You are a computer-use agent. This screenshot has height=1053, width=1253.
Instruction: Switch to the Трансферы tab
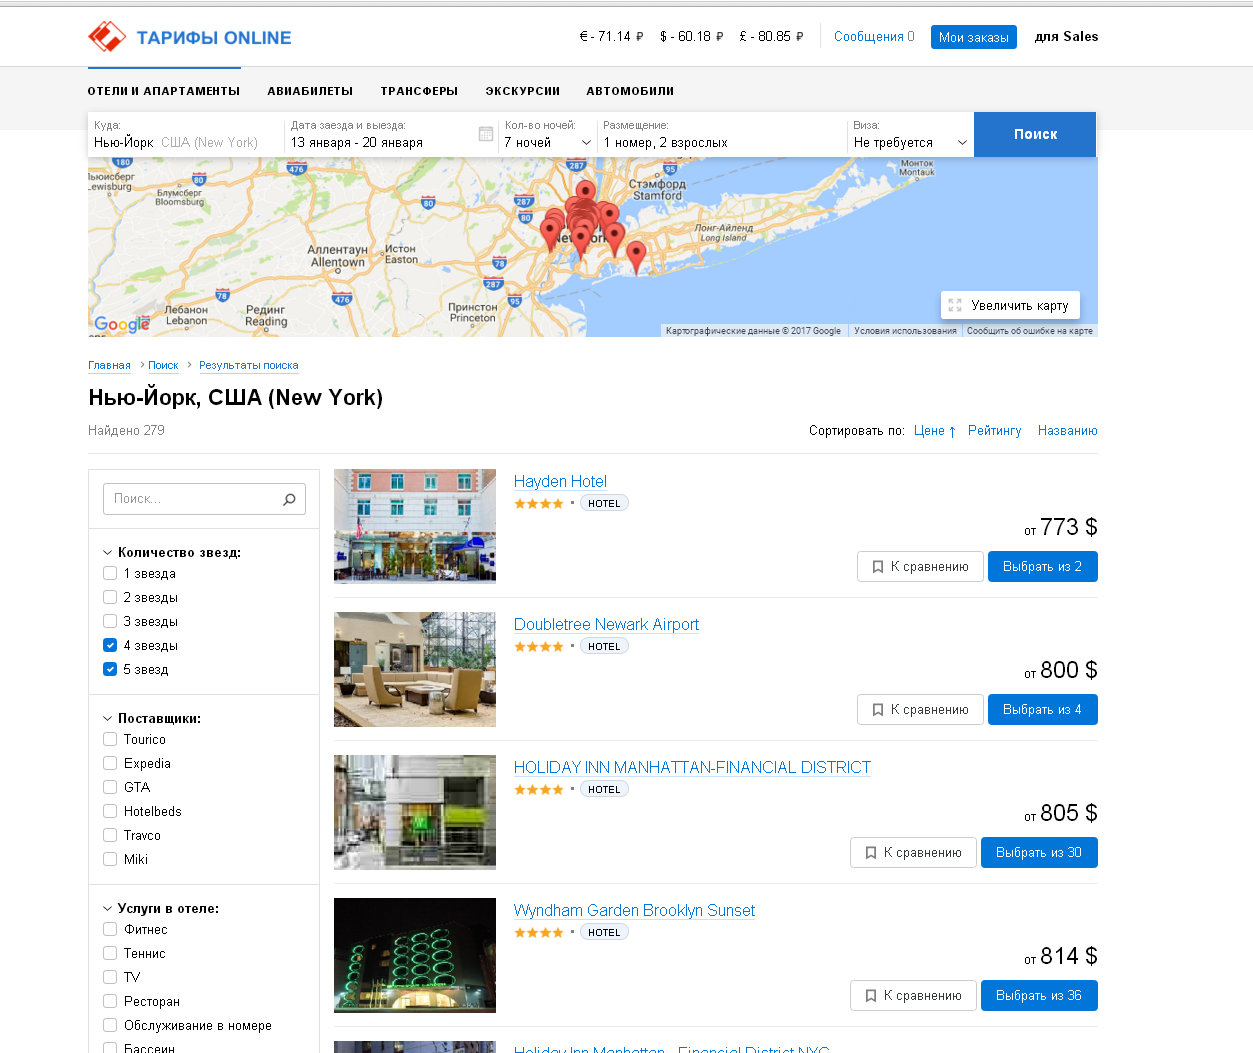pos(419,91)
